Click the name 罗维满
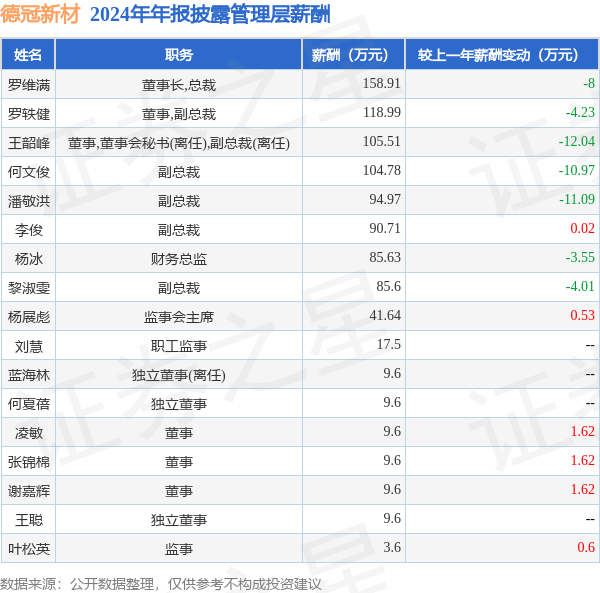Image resolution: width=600 pixels, height=593 pixels. pos(29,85)
